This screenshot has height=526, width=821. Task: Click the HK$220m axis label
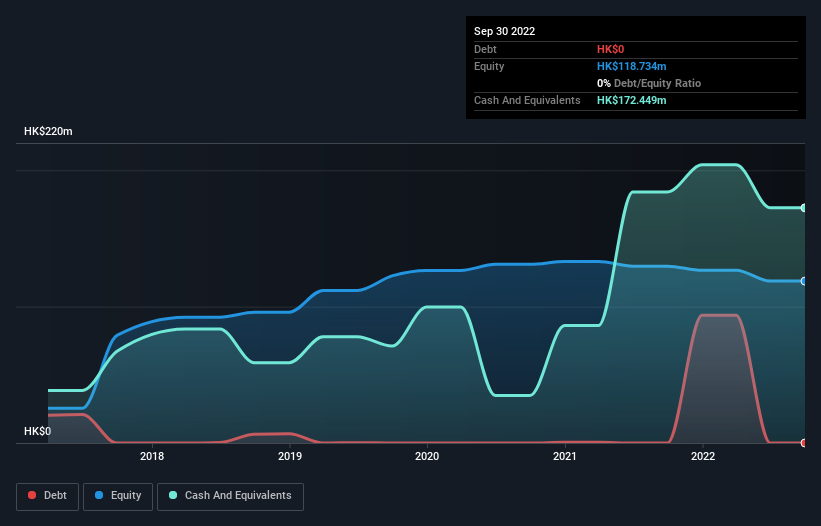48,131
